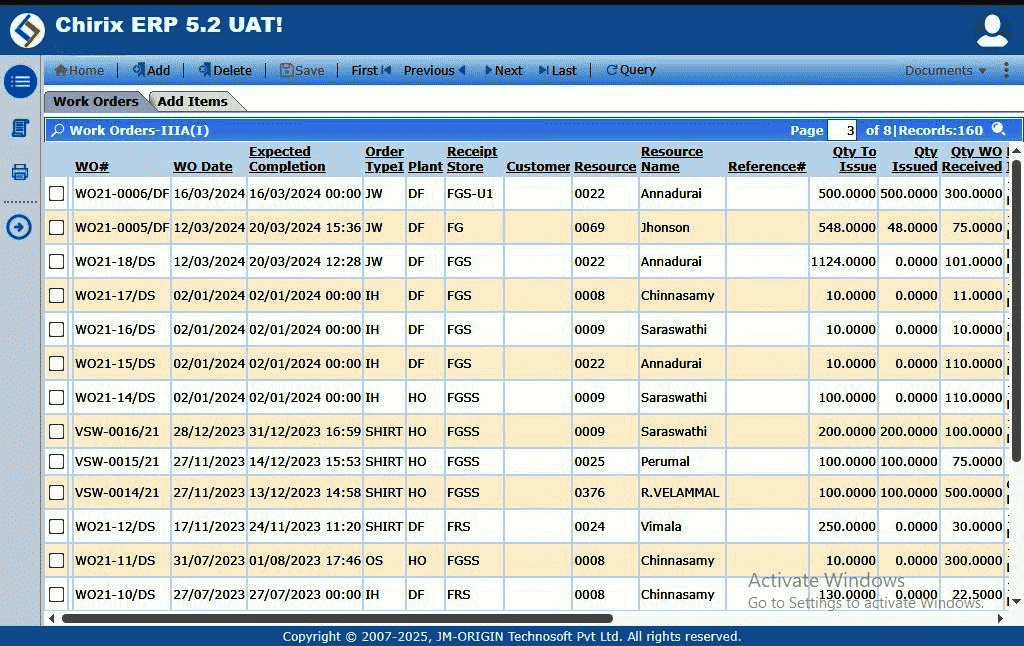Sort by Expected Completion column header

pos(287,159)
